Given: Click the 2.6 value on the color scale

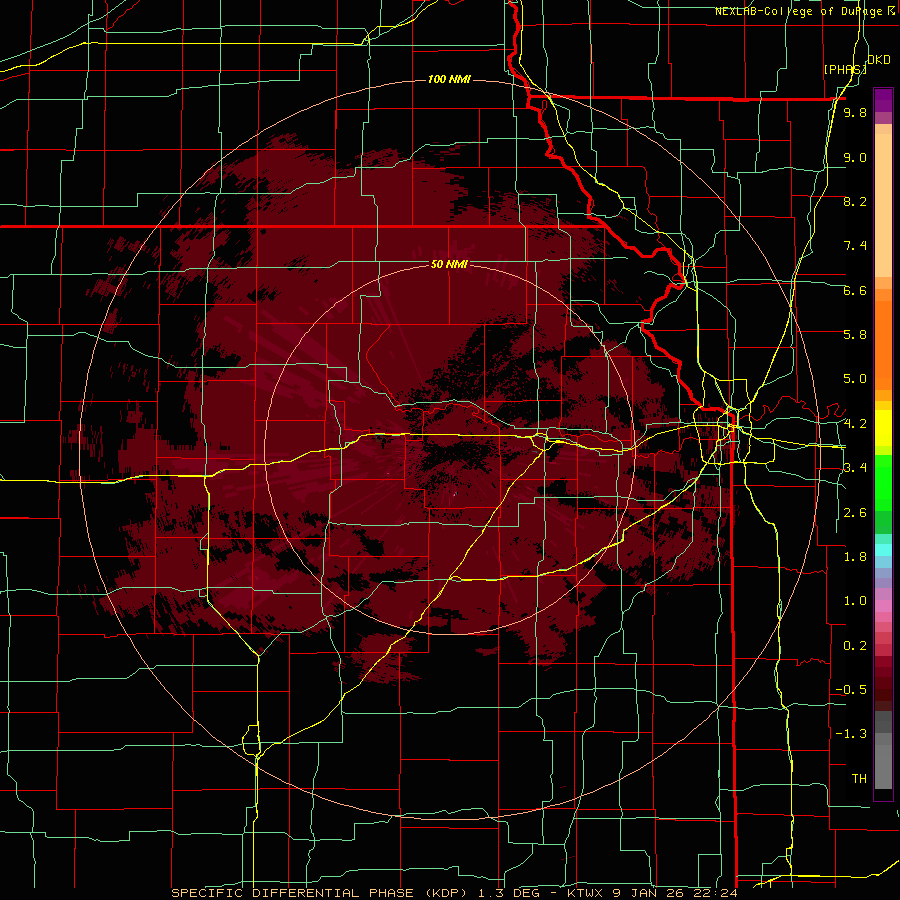Looking at the screenshot, I should 855,513.
